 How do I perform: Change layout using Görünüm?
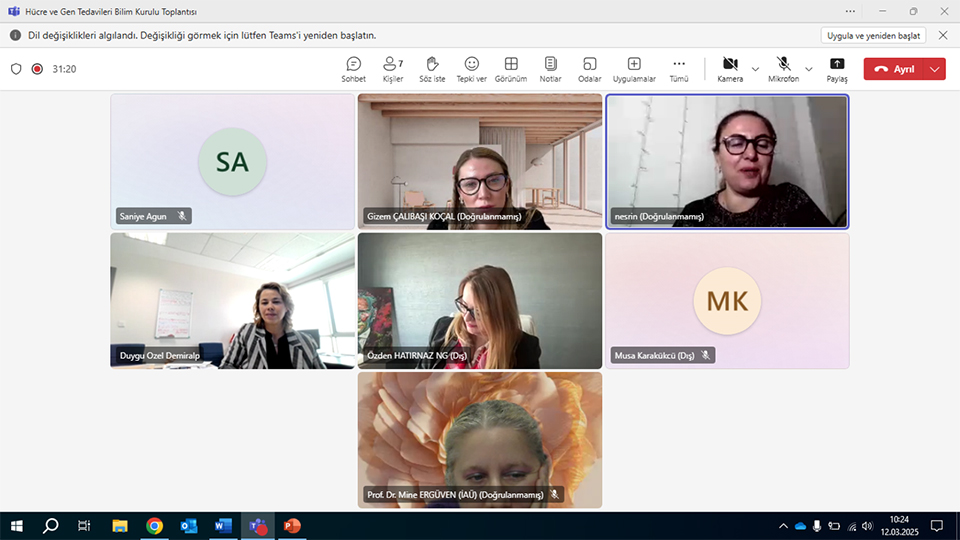coord(511,69)
